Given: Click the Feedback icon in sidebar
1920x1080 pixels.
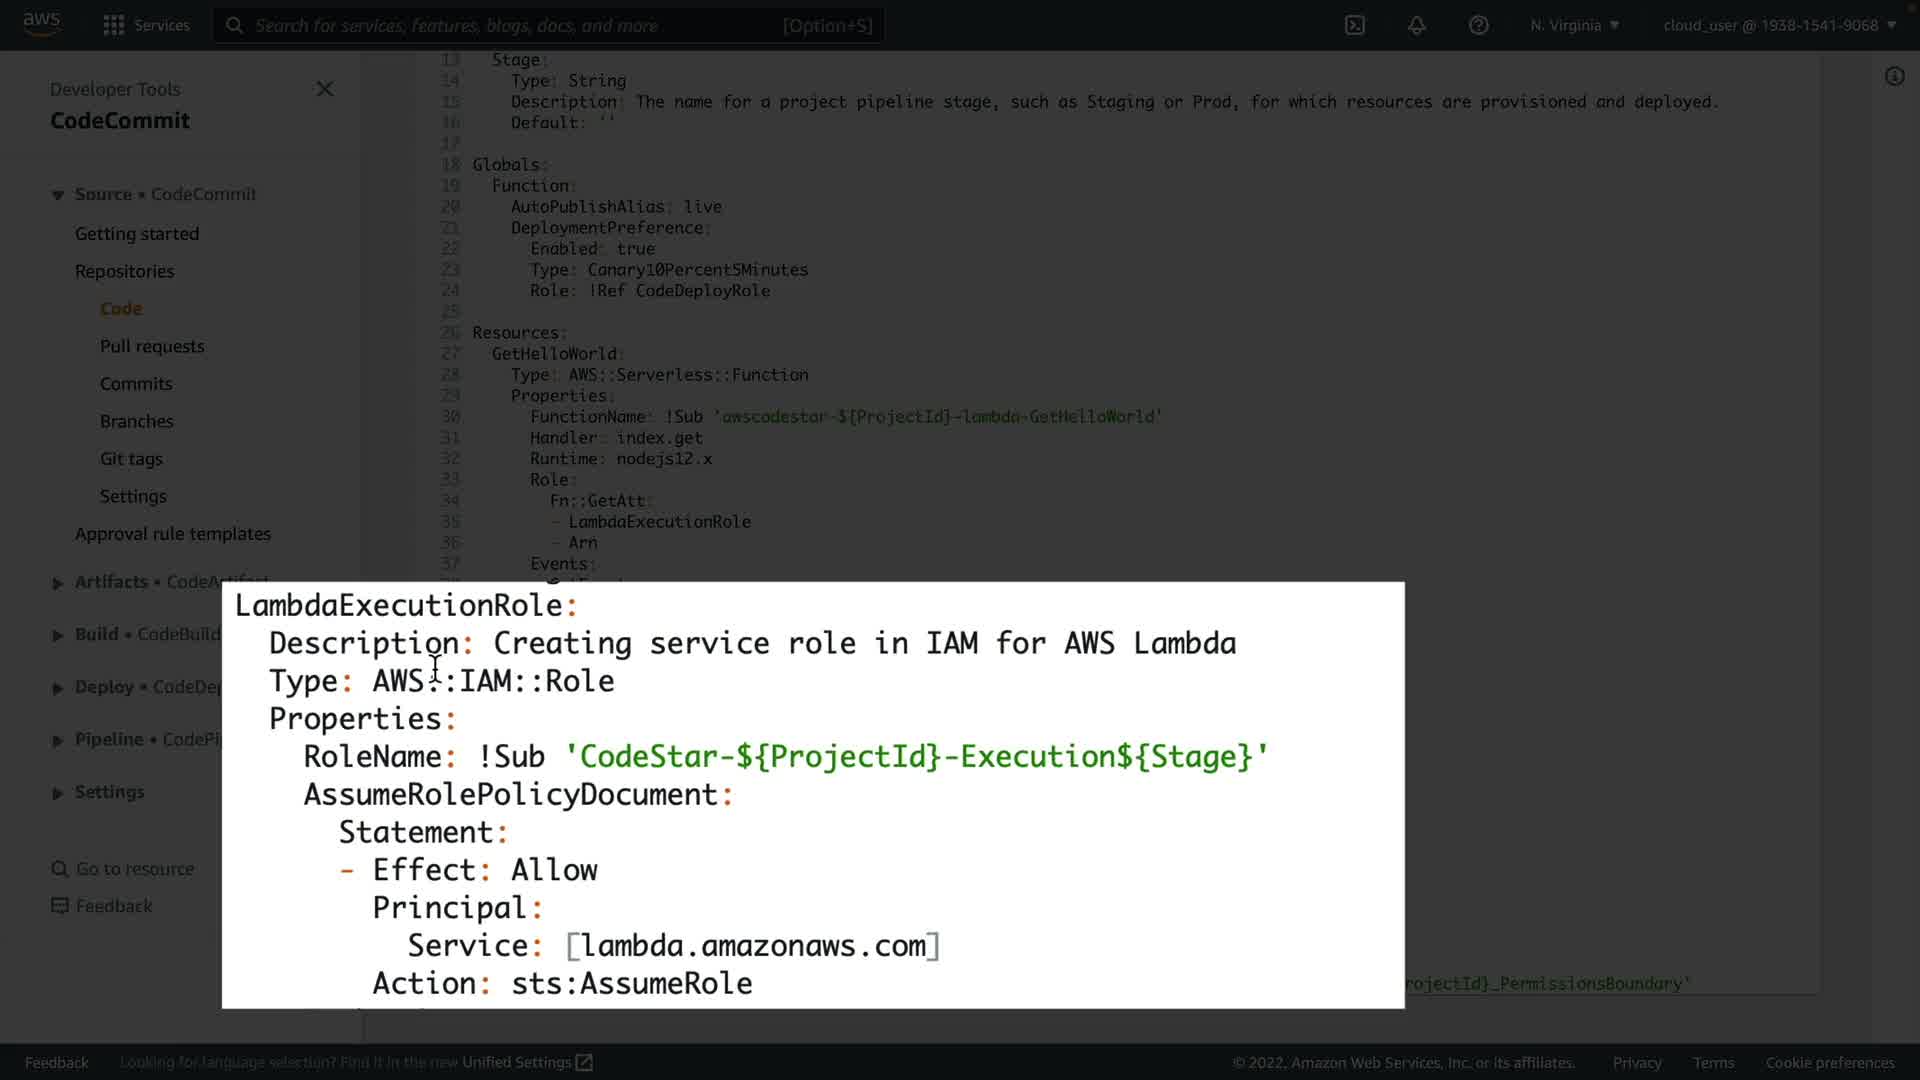Looking at the screenshot, I should point(60,906).
